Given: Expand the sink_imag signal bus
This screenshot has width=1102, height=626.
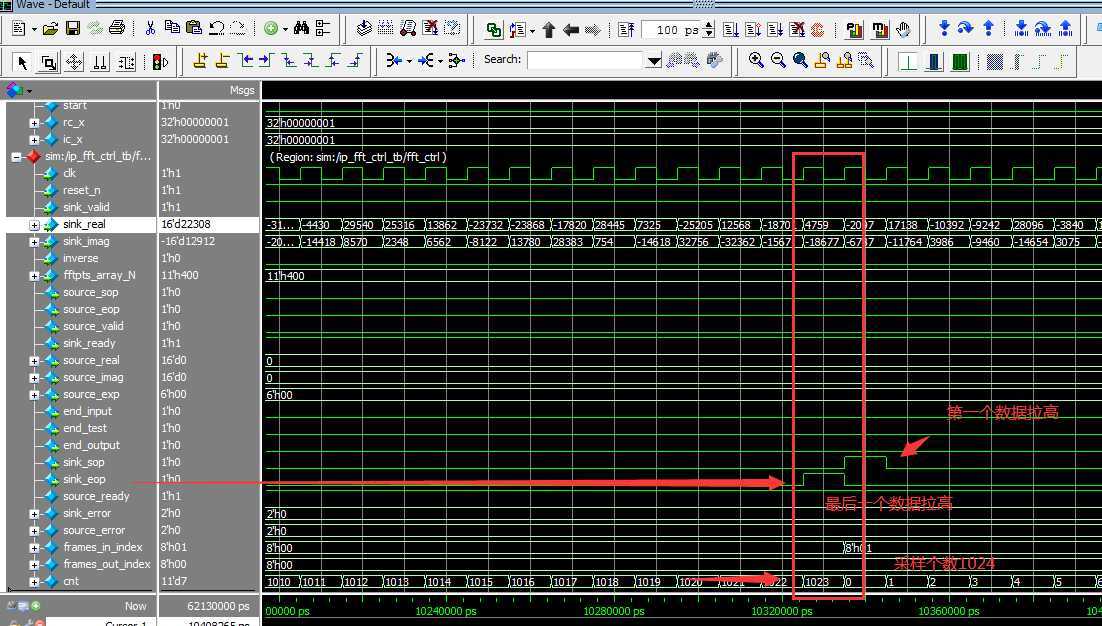Looking at the screenshot, I should pyautogui.click(x=34, y=242).
